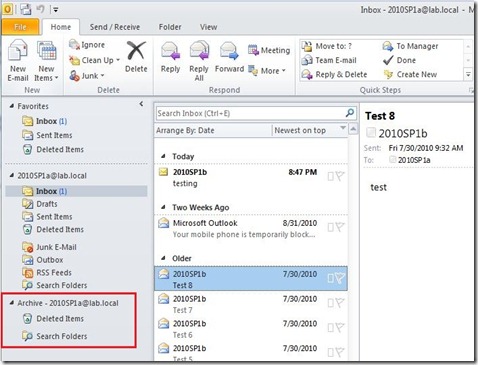This screenshot has height=365, width=478.
Task: Open the File tab
Action: (20, 27)
